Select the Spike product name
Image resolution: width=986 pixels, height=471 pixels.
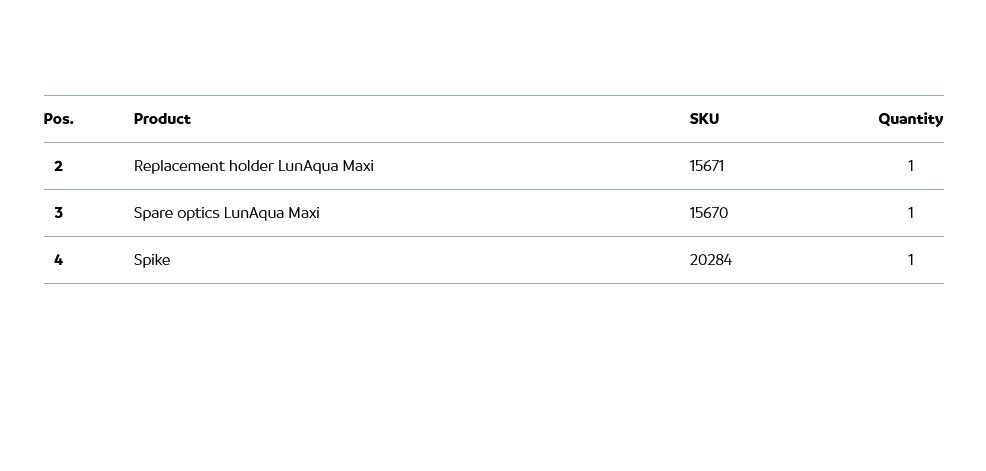click(x=152, y=260)
